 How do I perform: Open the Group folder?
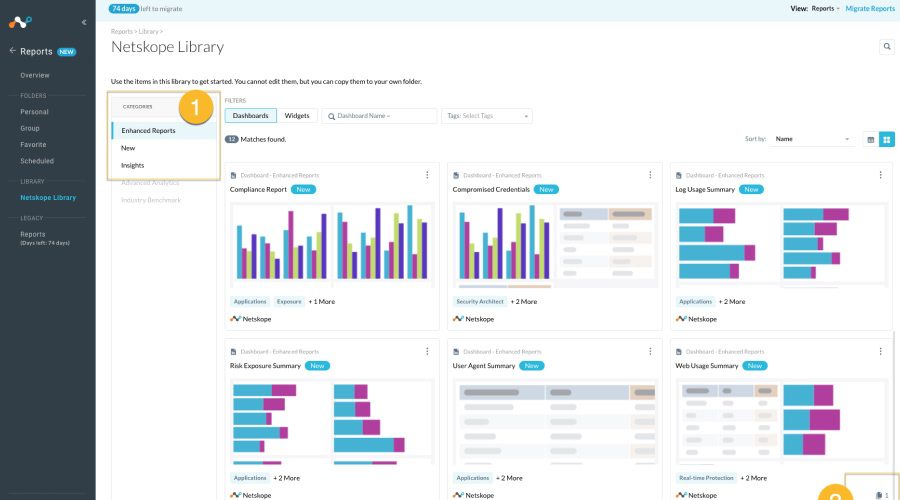pyautogui.click(x=30, y=129)
